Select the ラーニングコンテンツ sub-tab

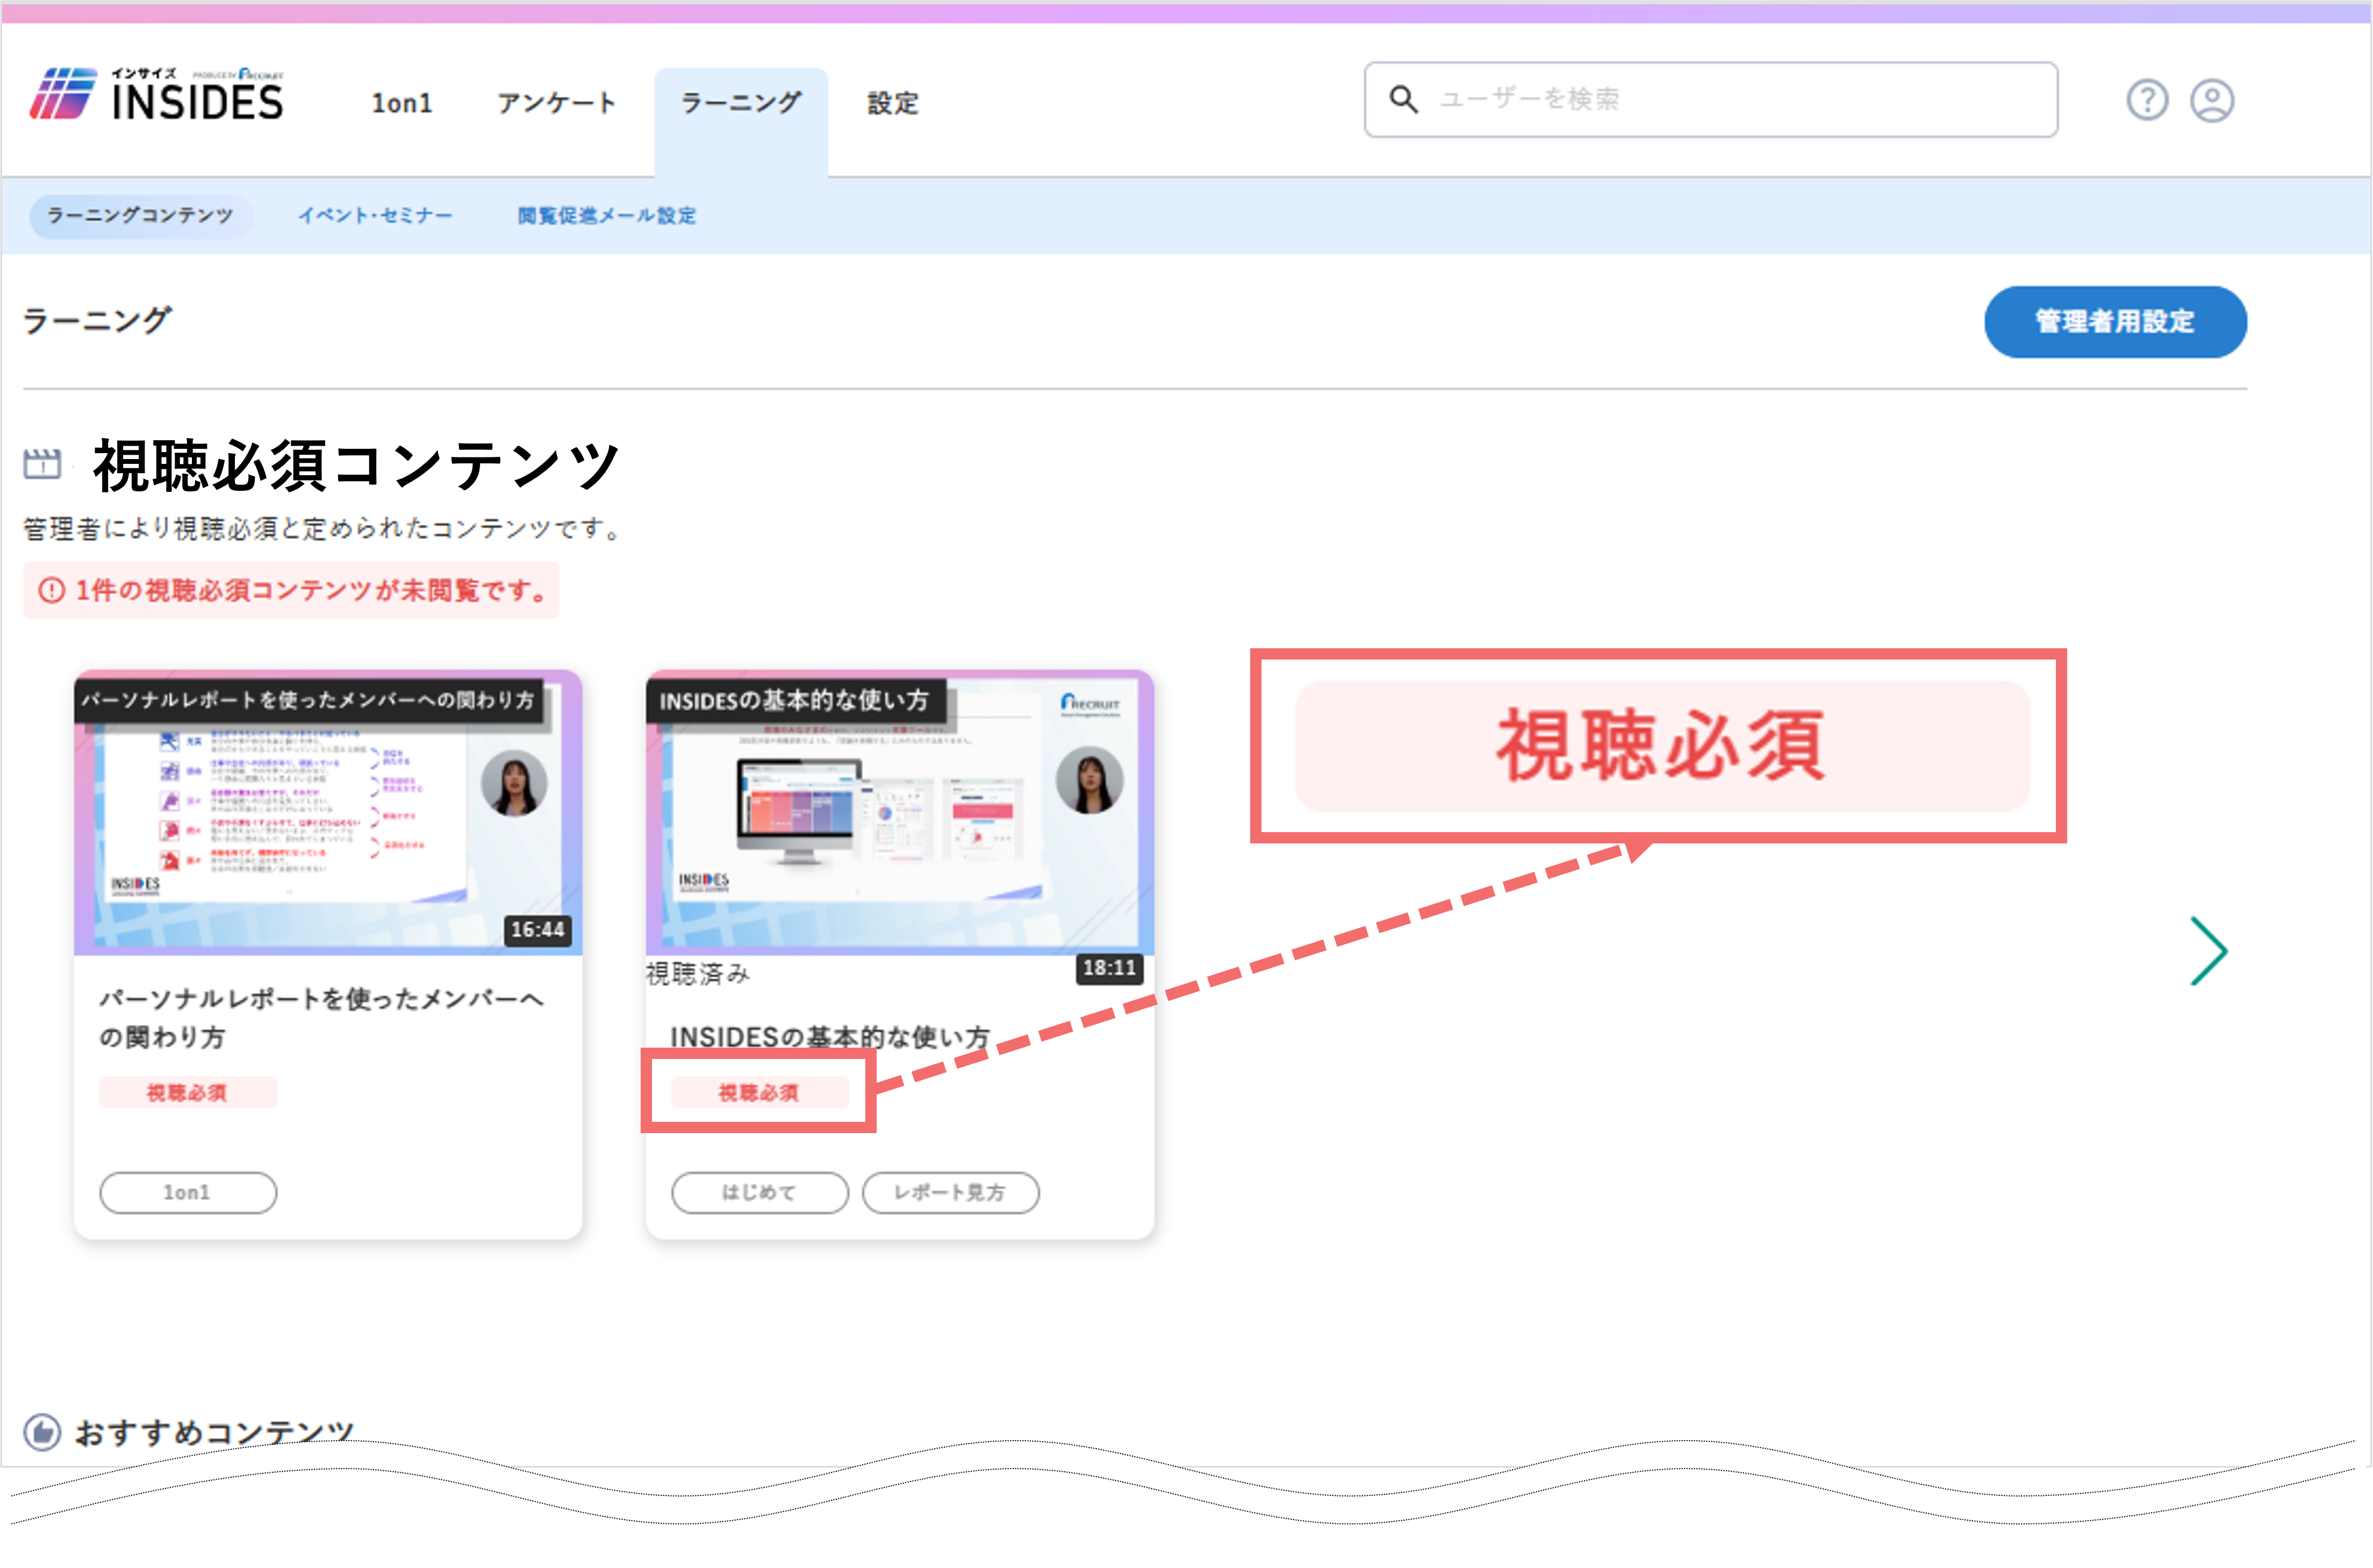[141, 215]
